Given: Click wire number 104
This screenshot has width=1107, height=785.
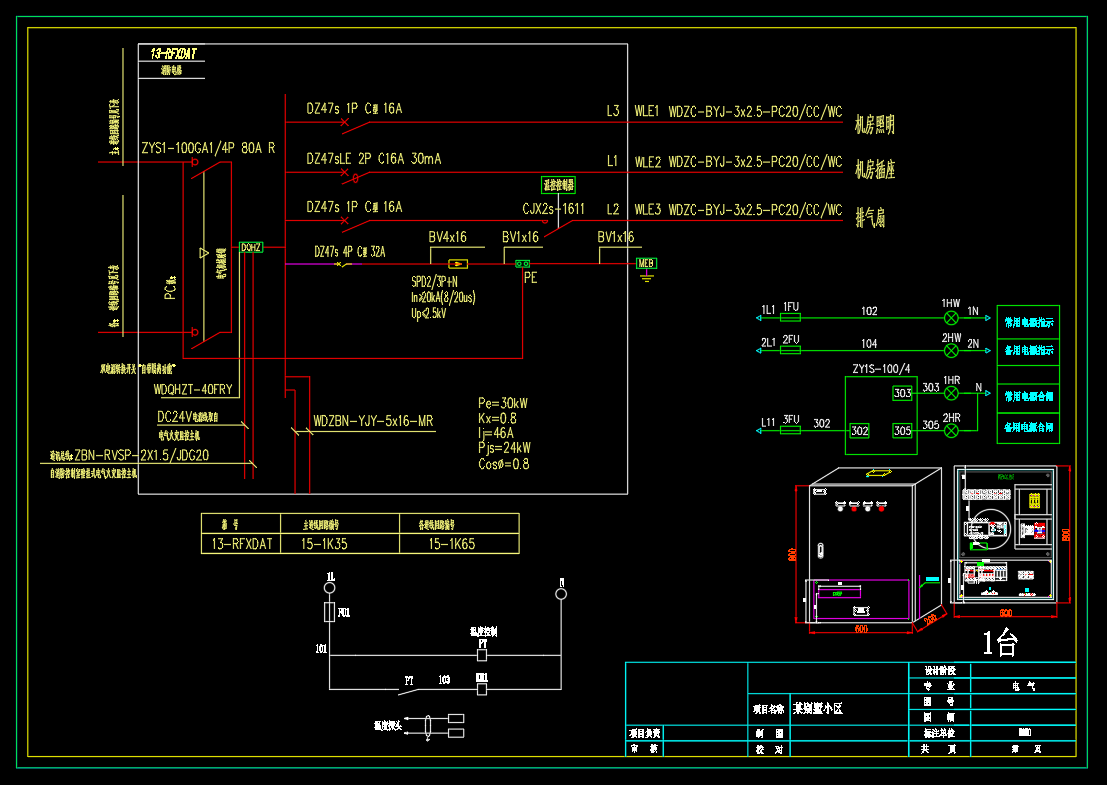Looking at the screenshot, I should click(x=869, y=344).
